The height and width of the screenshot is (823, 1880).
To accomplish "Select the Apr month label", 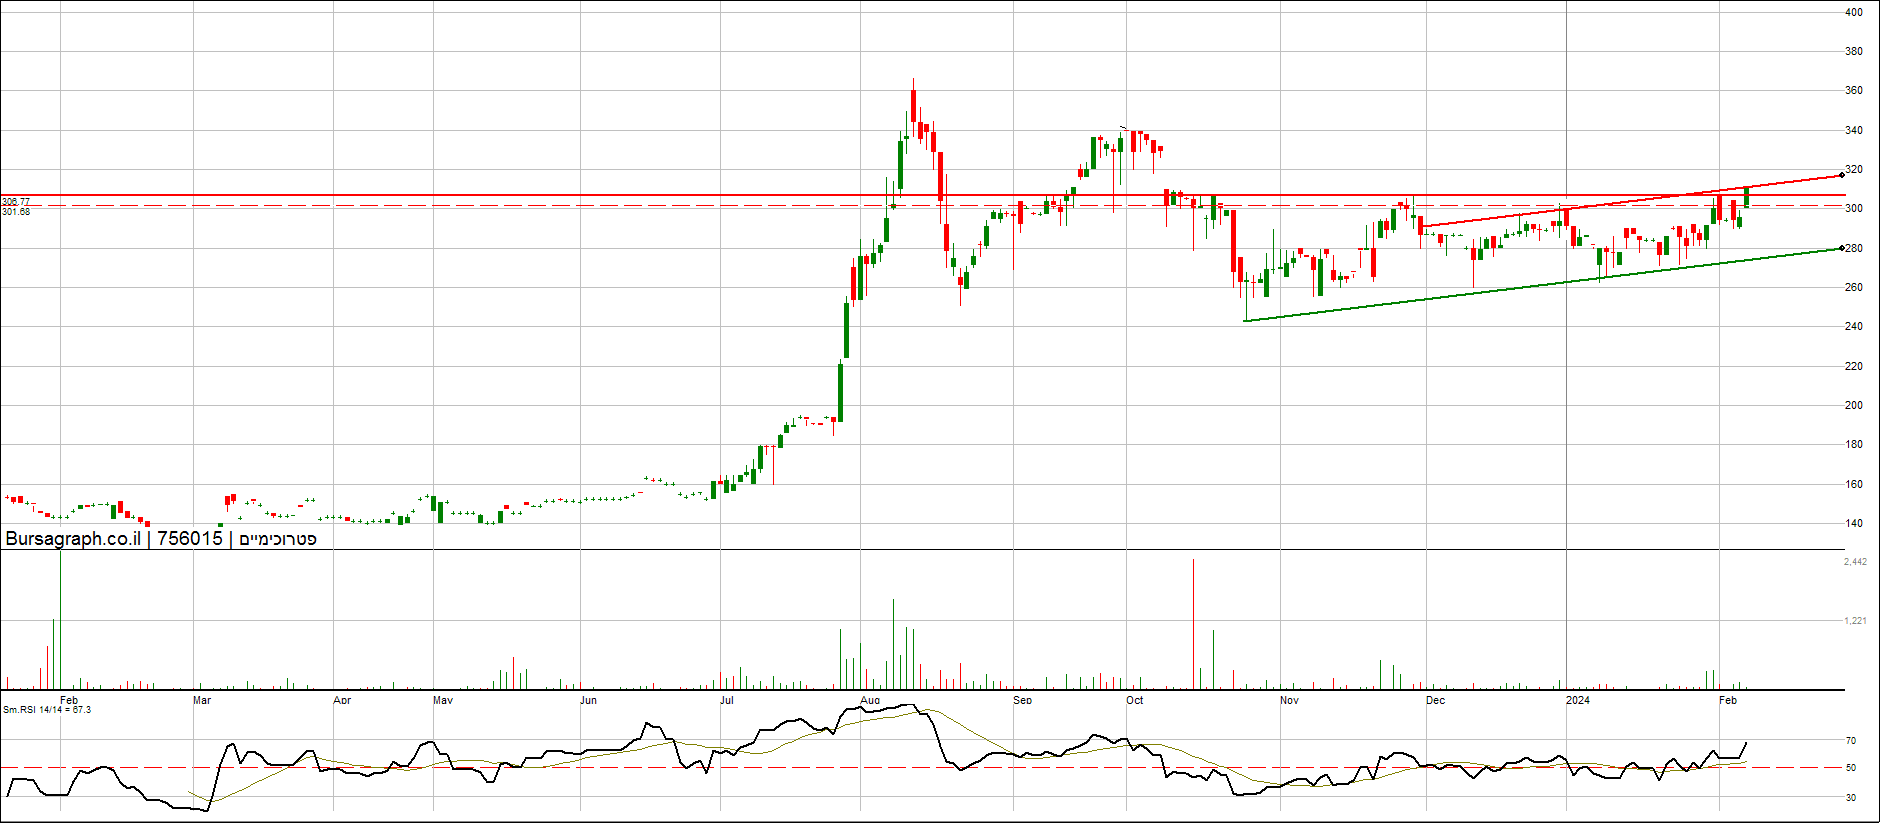I will [x=342, y=700].
